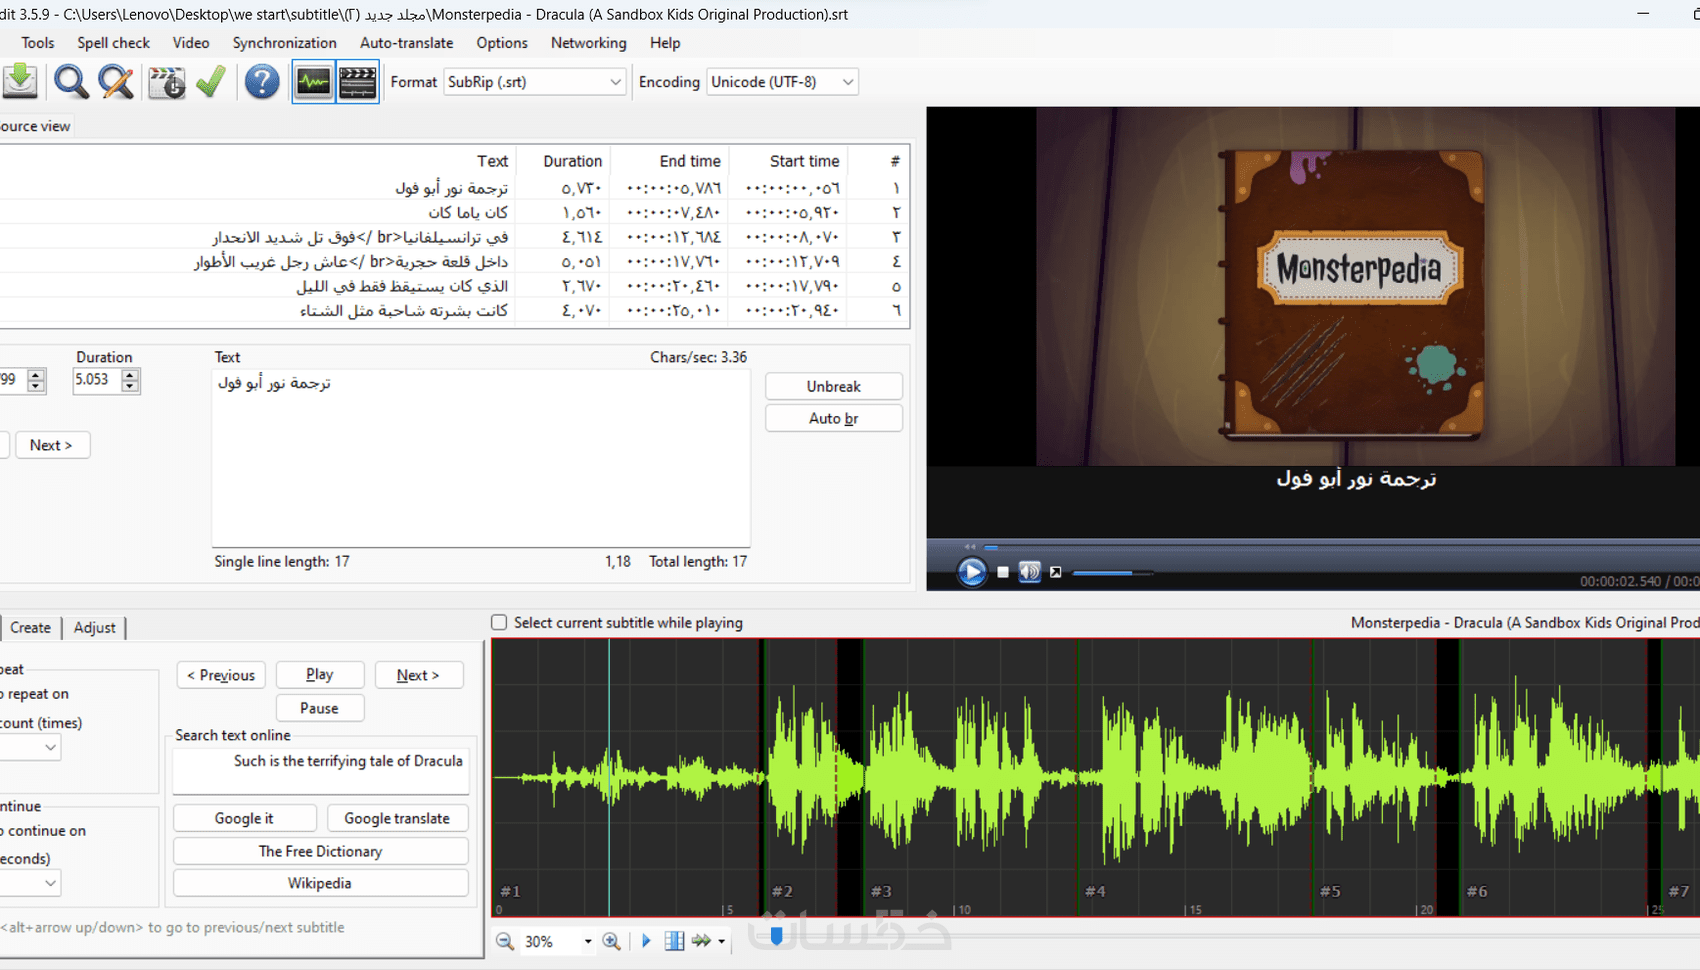
Task: Open the Tools menu
Action: pos(38,43)
